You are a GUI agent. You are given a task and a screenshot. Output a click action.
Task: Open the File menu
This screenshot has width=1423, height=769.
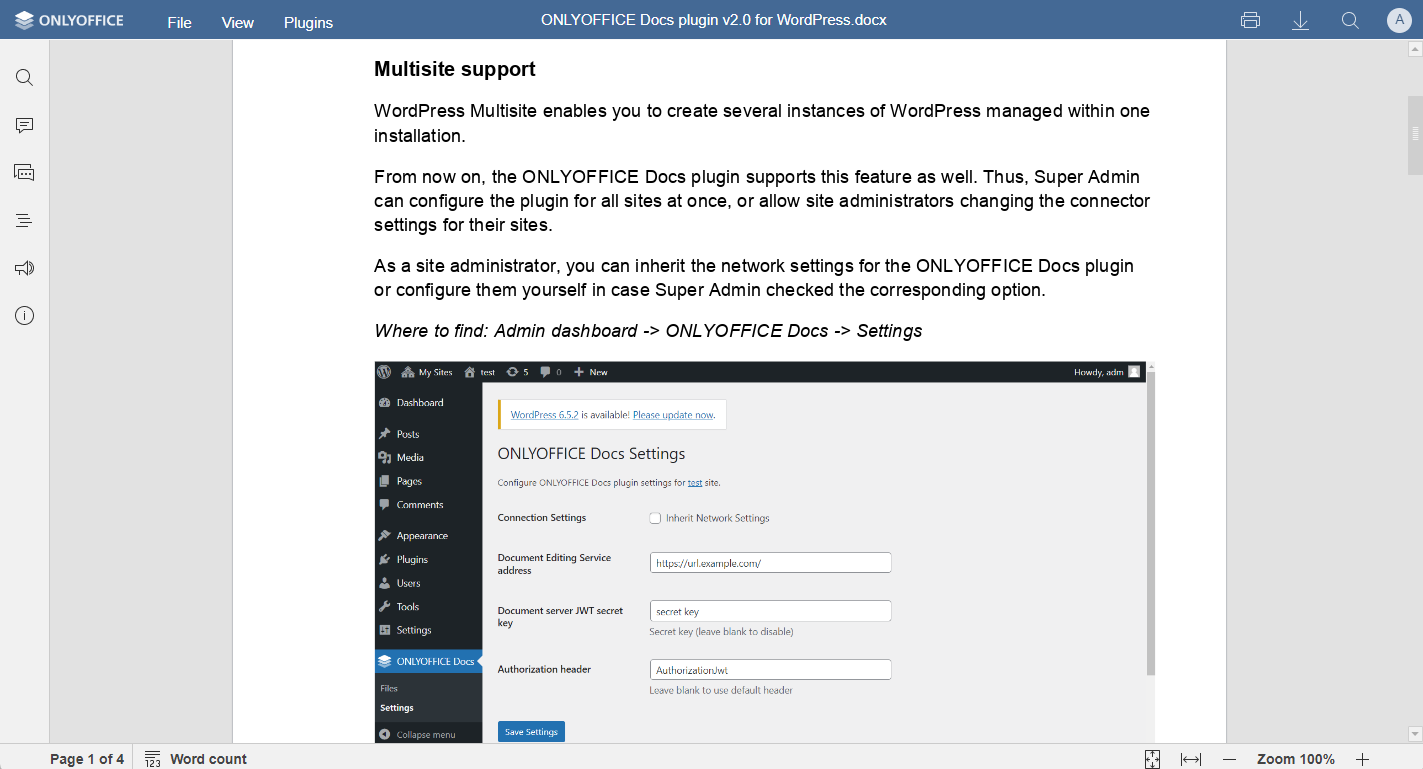click(179, 22)
